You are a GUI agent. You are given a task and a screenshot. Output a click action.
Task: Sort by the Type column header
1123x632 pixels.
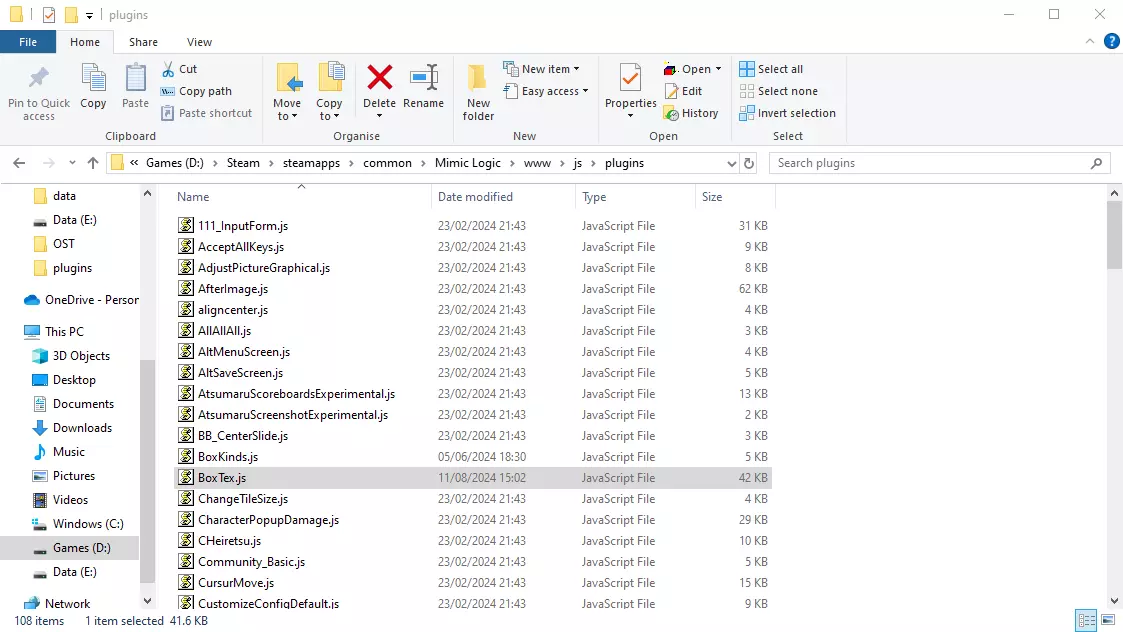coord(635,197)
